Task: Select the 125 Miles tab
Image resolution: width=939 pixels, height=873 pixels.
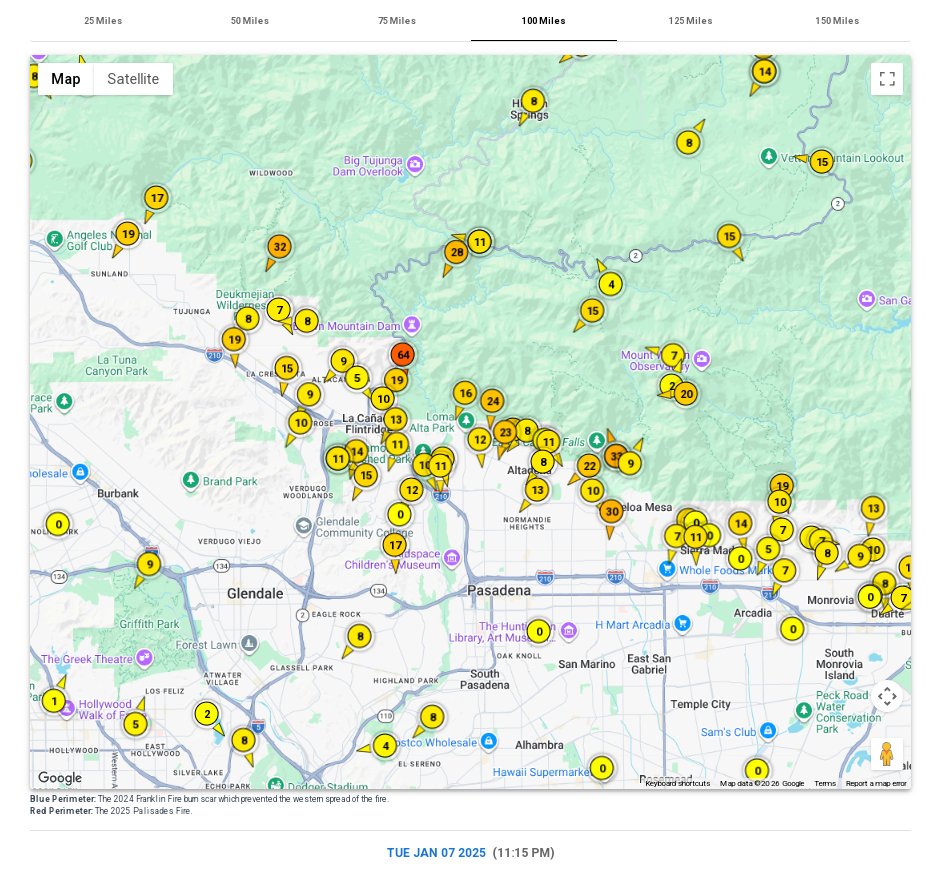Action: pyautogui.click(x=690, y=21)
